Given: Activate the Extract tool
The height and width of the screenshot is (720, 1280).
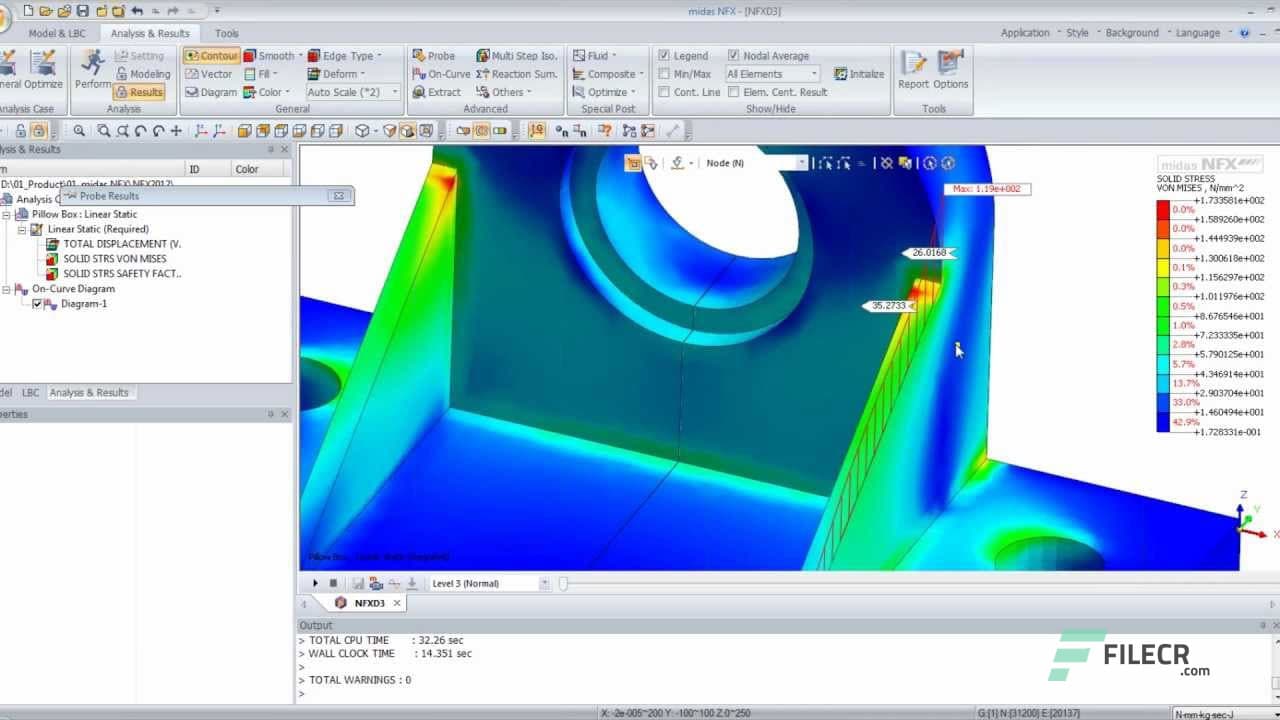Looking at the screenshot, I should pos(440,92).
